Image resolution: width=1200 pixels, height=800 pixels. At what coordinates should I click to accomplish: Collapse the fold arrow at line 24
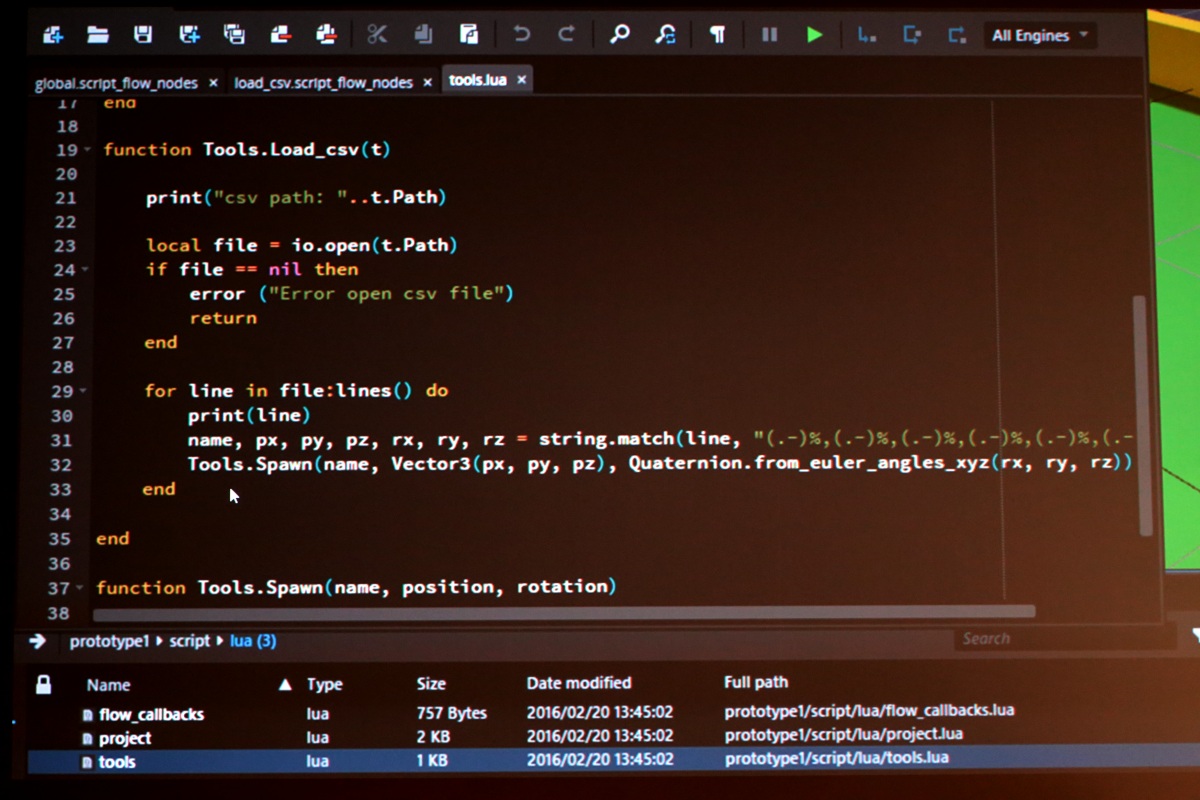85,270
